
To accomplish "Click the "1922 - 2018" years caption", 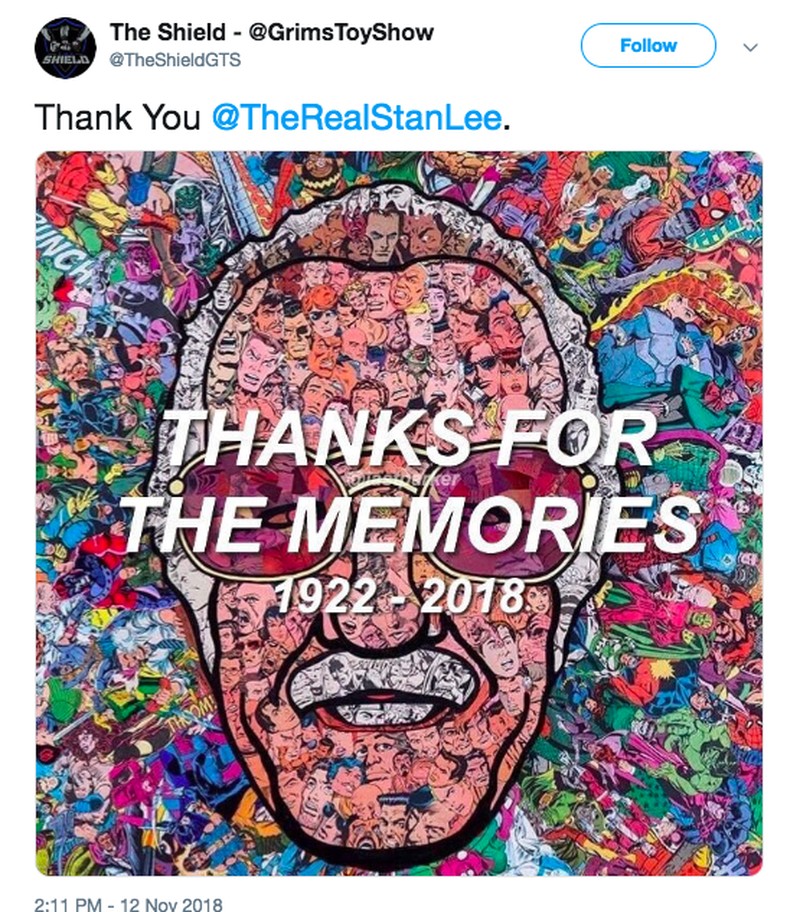I will (x=398, y=598).
